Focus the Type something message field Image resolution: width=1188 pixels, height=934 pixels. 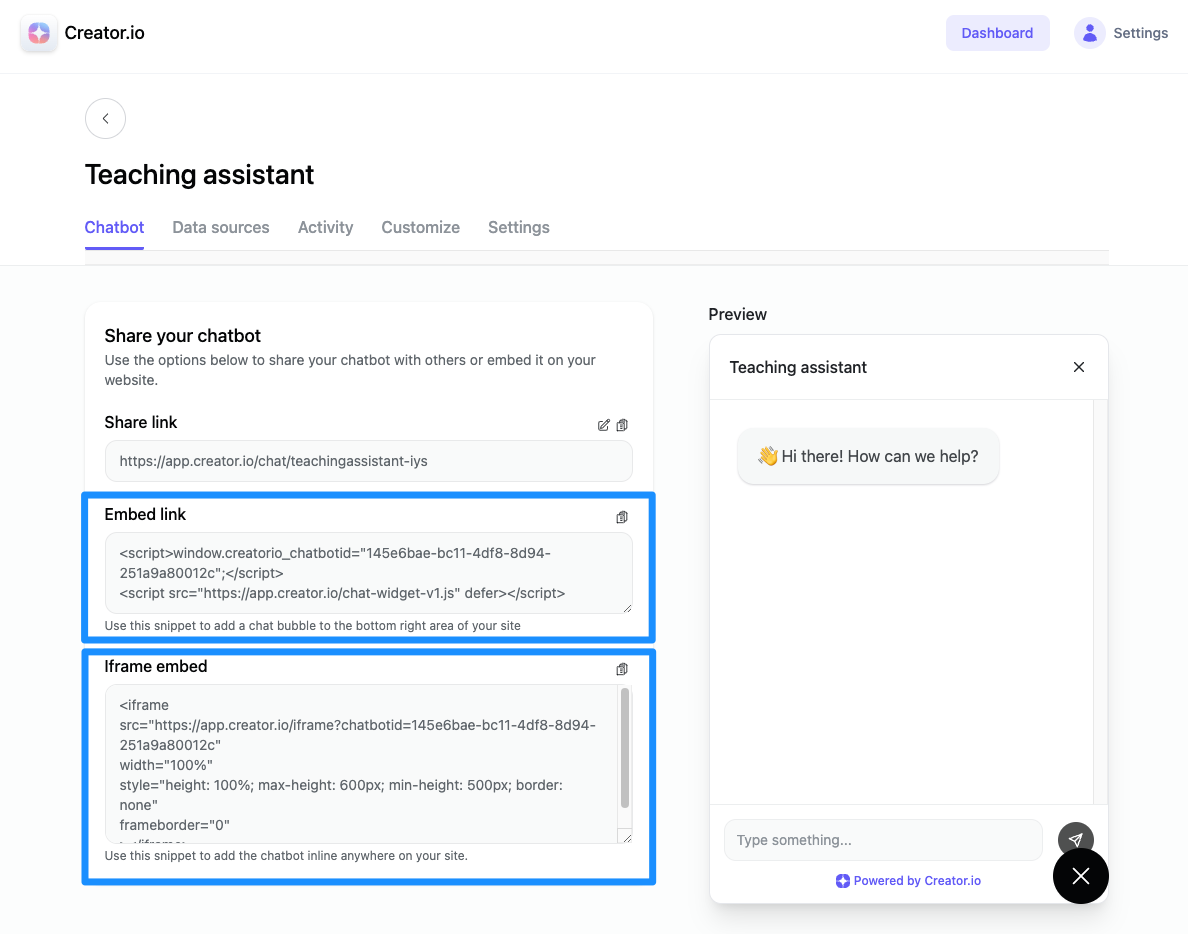pos(883,840)
